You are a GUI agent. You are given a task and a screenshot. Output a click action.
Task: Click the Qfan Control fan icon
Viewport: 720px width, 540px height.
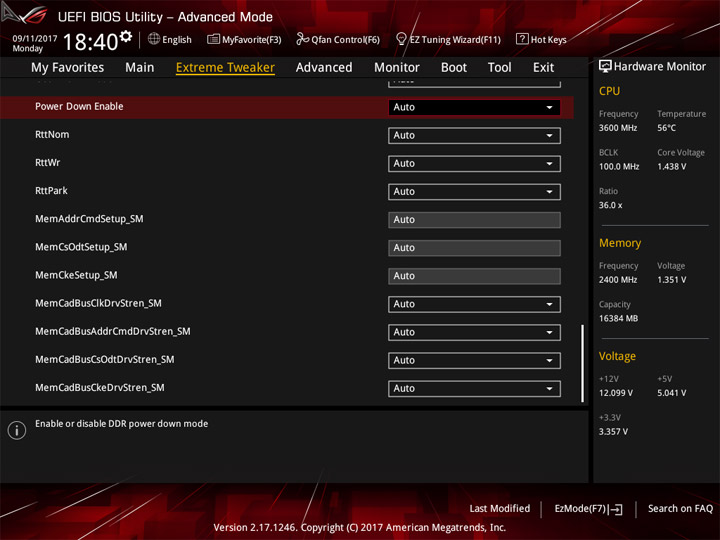[x=302, y=39]
